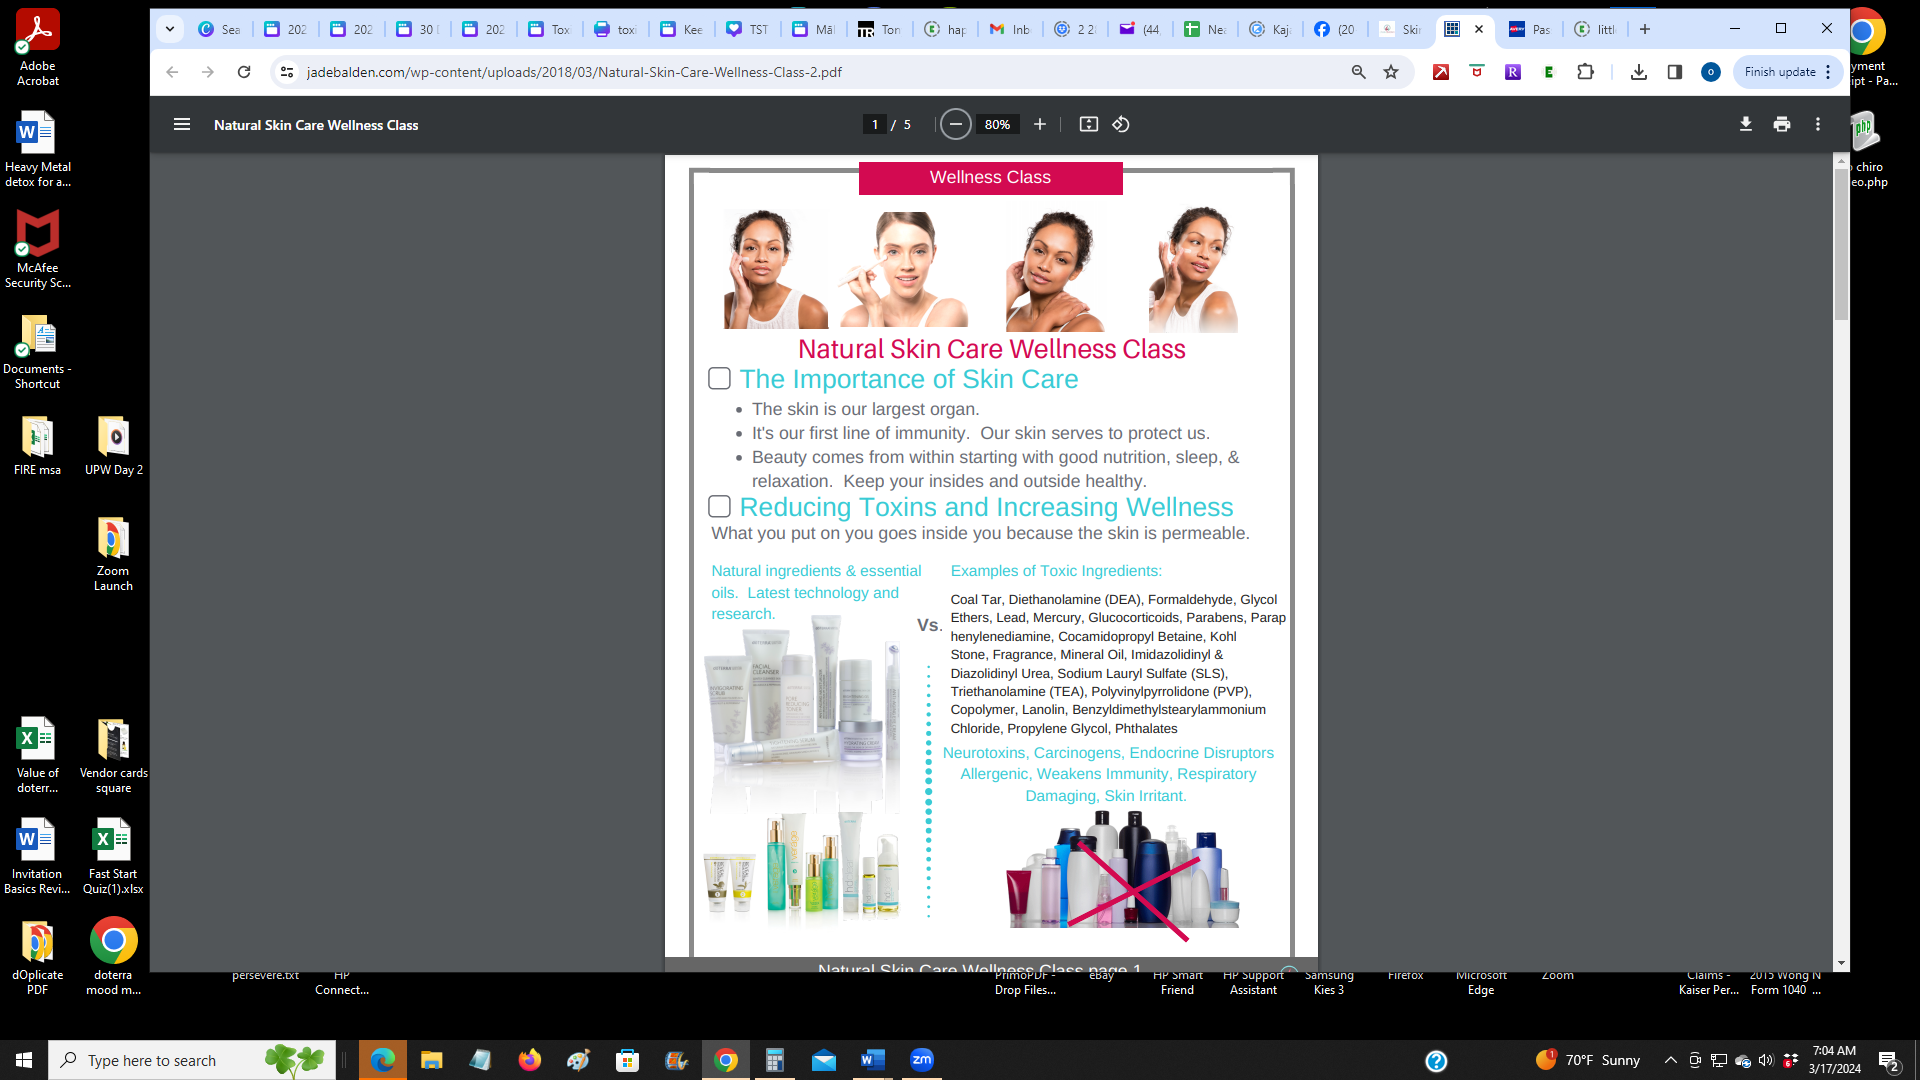
Task: Open the taskbar weather widget
Action: pos(1588,1060)
